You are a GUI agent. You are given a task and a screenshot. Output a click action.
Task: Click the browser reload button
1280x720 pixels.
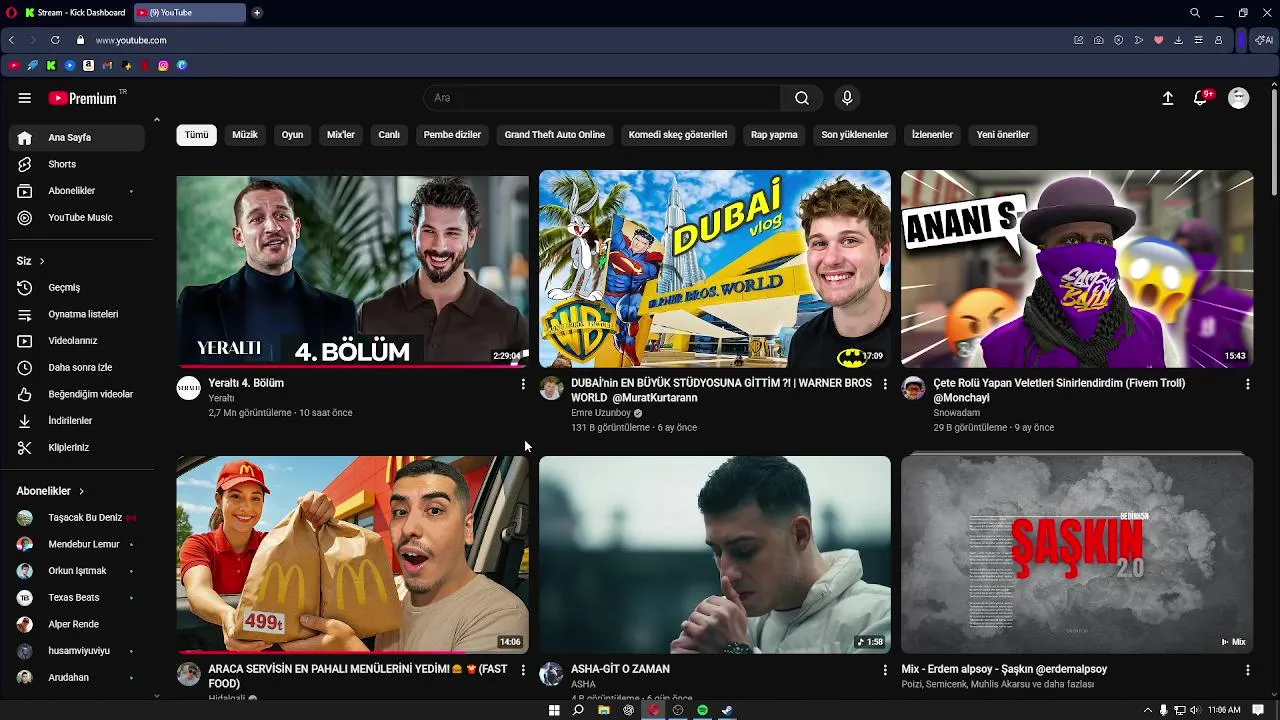55,40
